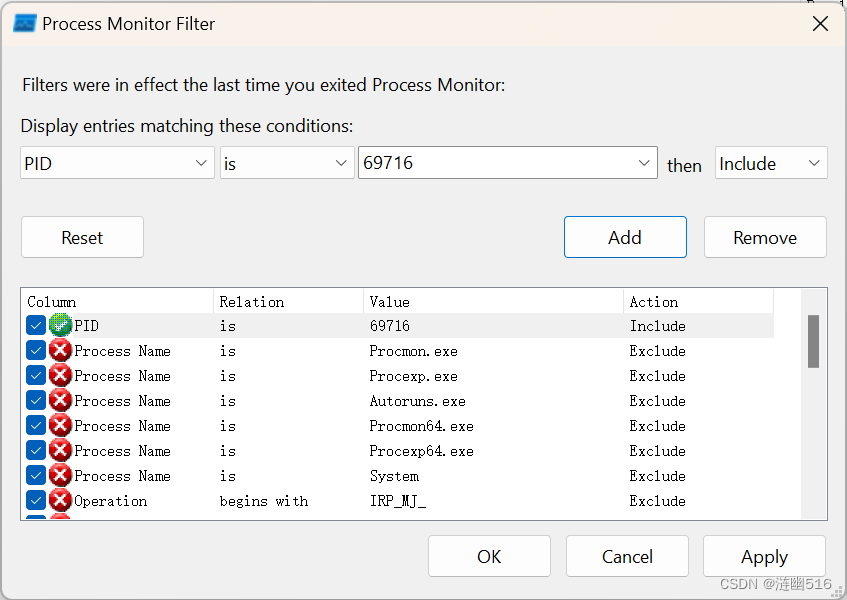Click the red exclude icon beside Procmon.exe
This screenshot has height=600, width=847.
[x=60, y=350]
